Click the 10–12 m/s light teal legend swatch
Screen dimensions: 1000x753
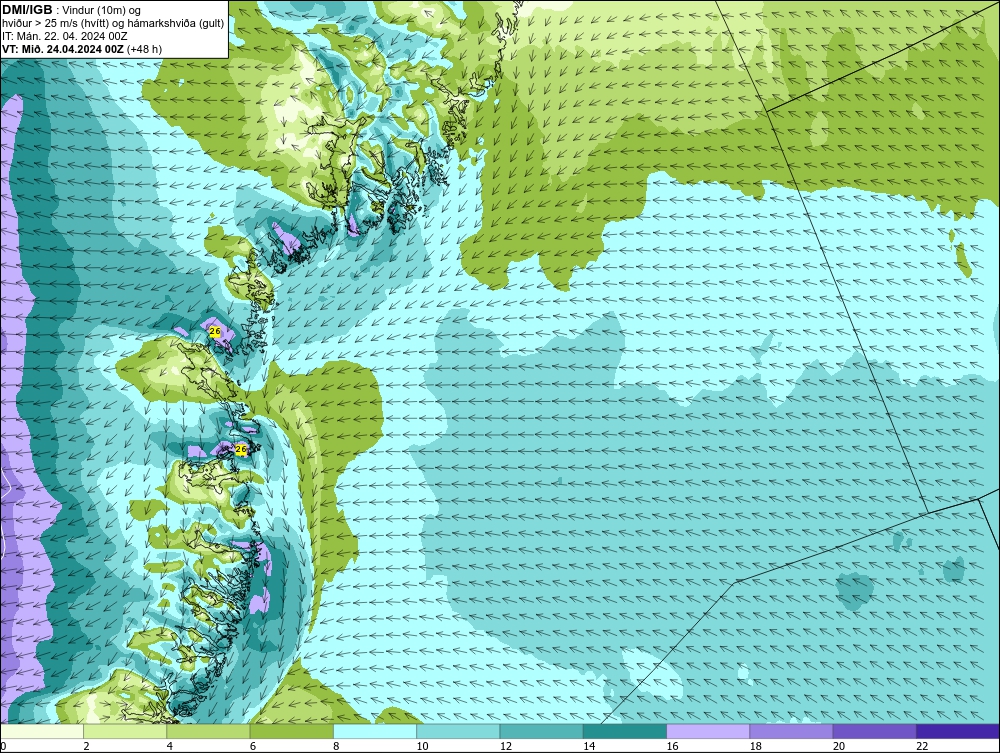click(x=458, y=731)
